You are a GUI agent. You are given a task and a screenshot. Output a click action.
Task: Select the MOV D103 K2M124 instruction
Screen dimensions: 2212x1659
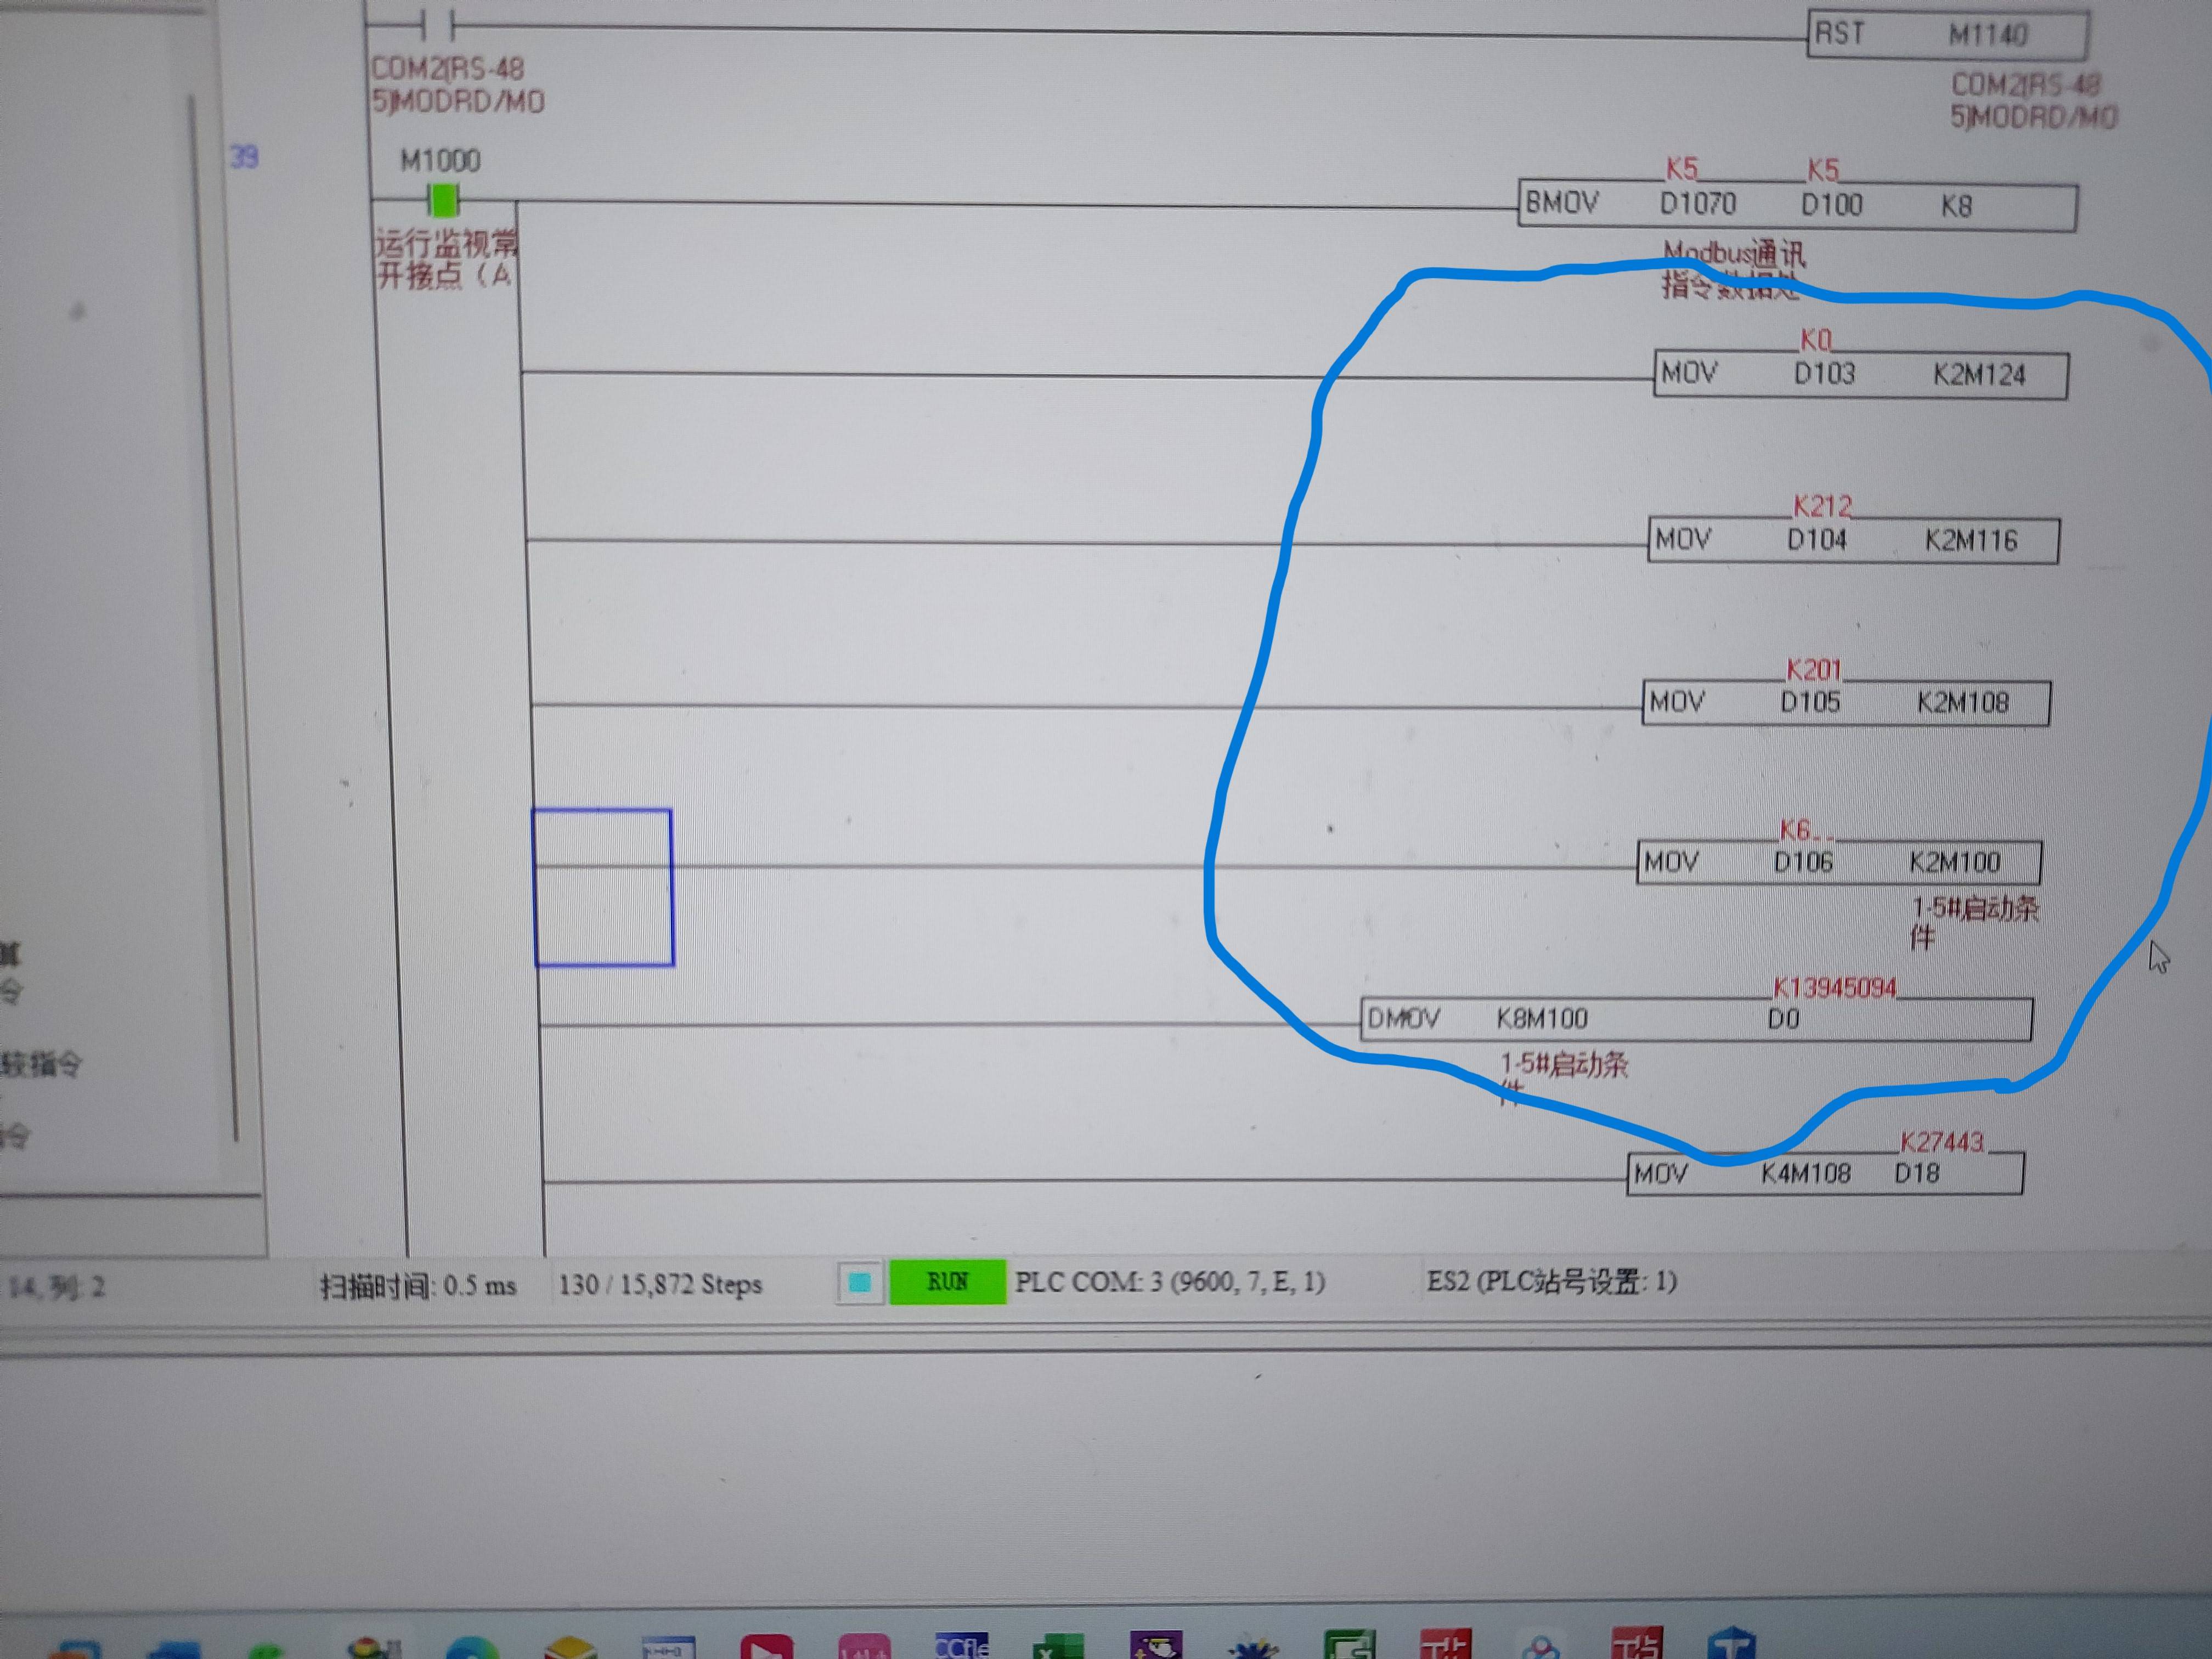click(1860, 375)
